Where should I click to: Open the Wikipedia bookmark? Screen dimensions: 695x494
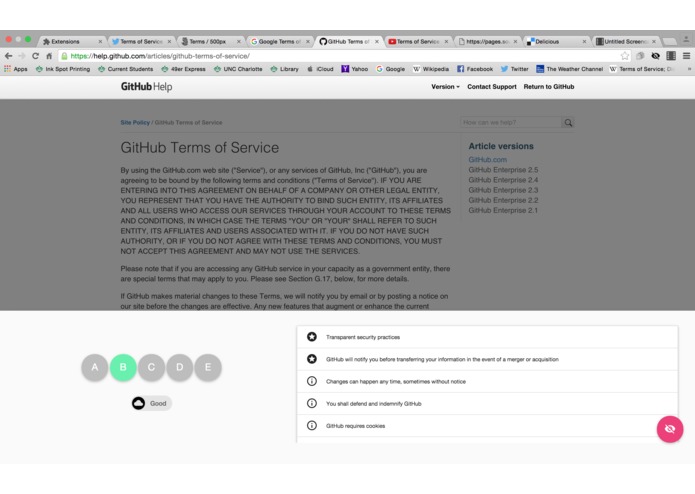tap(431, 69)
